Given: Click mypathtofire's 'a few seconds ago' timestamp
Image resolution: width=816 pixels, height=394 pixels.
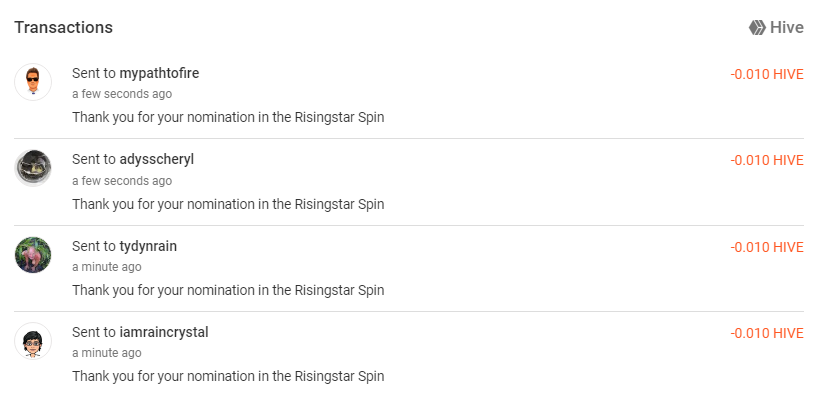Looking at the screenshot, I should tap(122, 94).
